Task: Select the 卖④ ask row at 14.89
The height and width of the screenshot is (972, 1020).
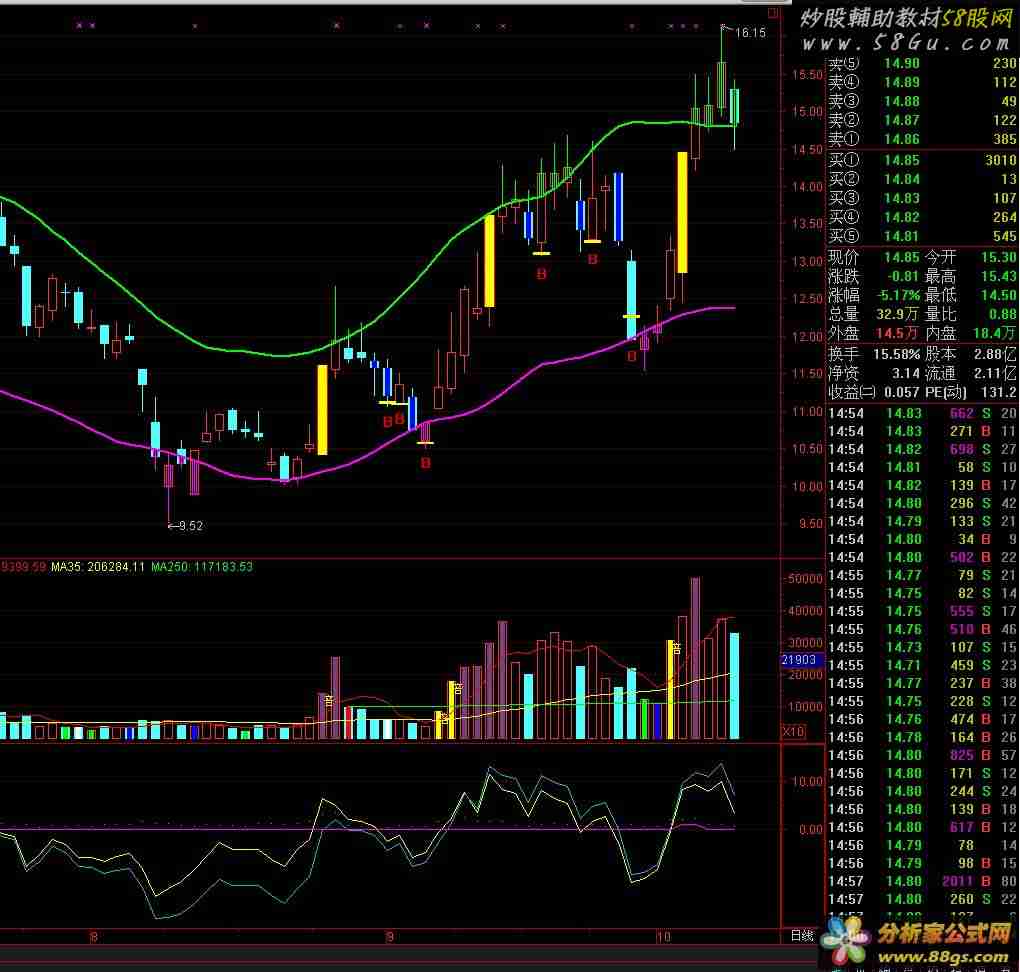Action: (922, 82)
